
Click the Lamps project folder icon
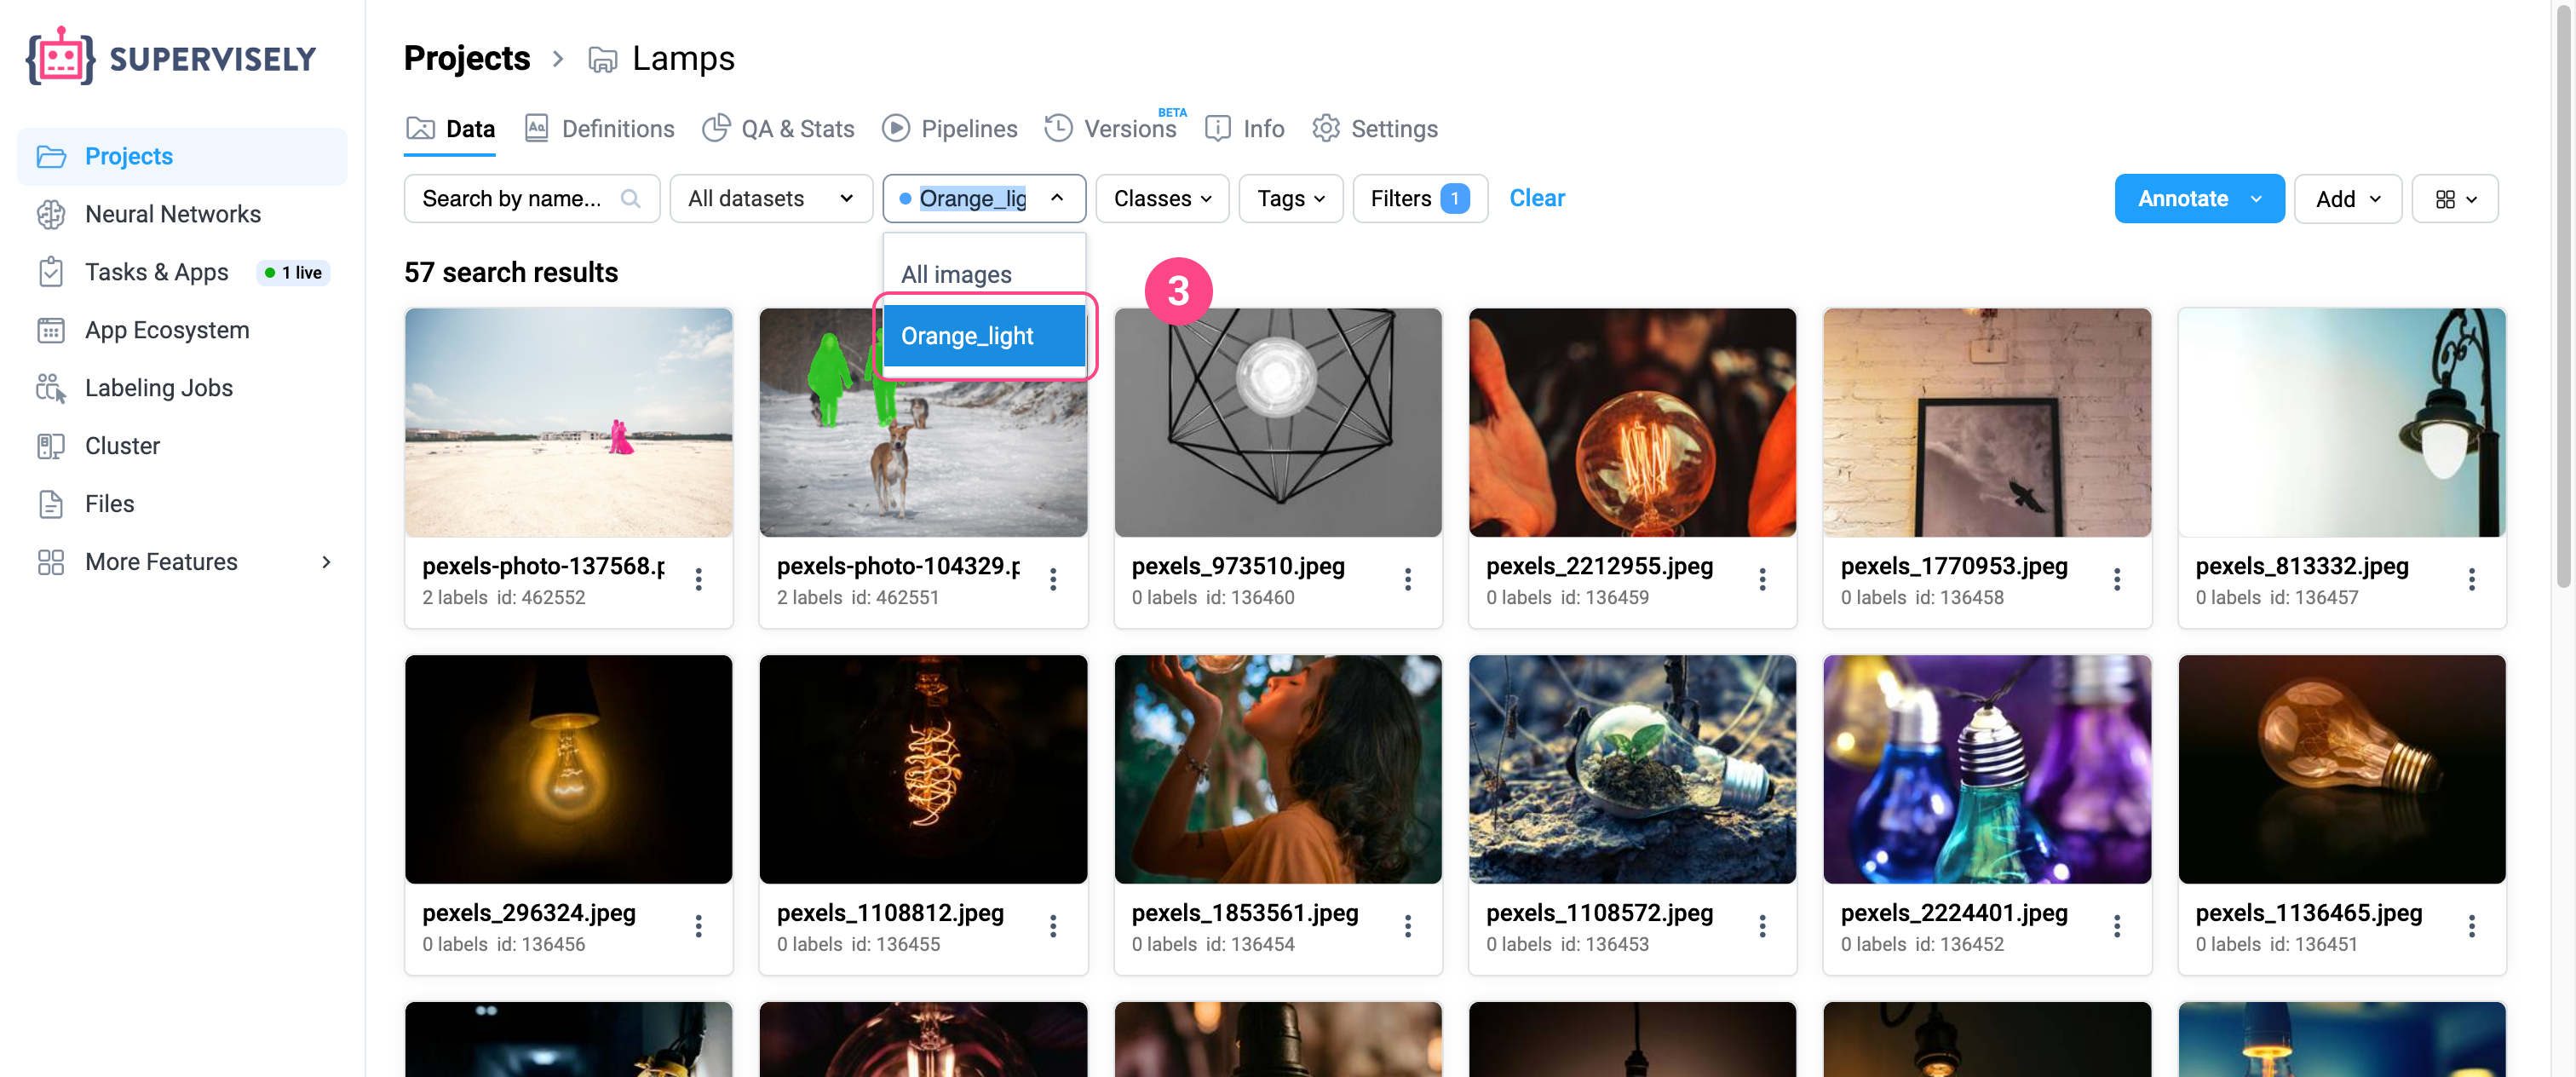pyautogui.click(x=602, y=59)
